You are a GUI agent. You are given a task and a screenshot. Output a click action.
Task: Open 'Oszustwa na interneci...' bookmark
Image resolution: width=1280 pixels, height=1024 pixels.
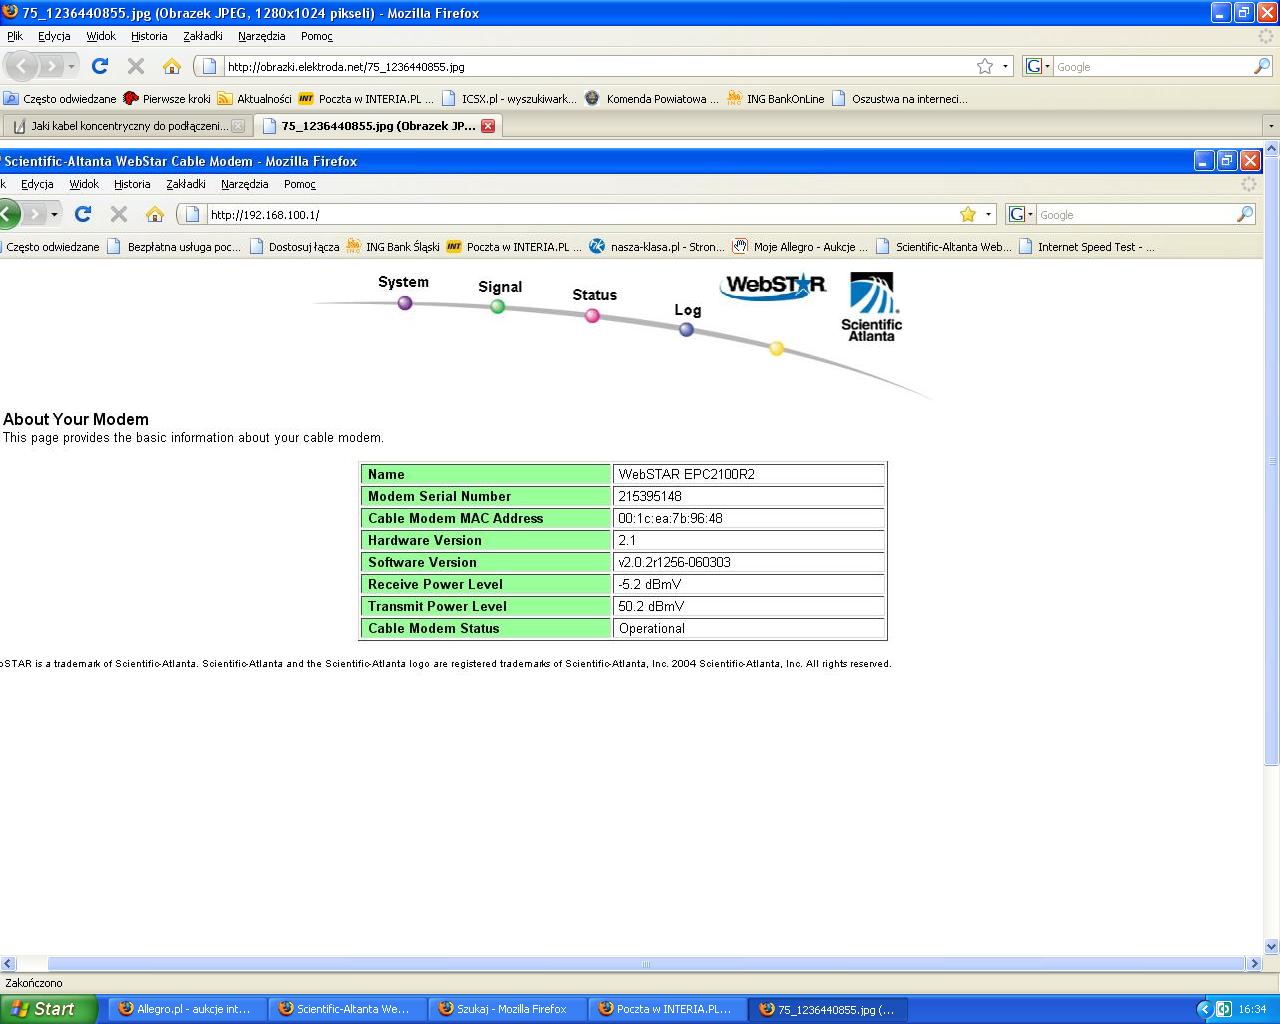900,99
